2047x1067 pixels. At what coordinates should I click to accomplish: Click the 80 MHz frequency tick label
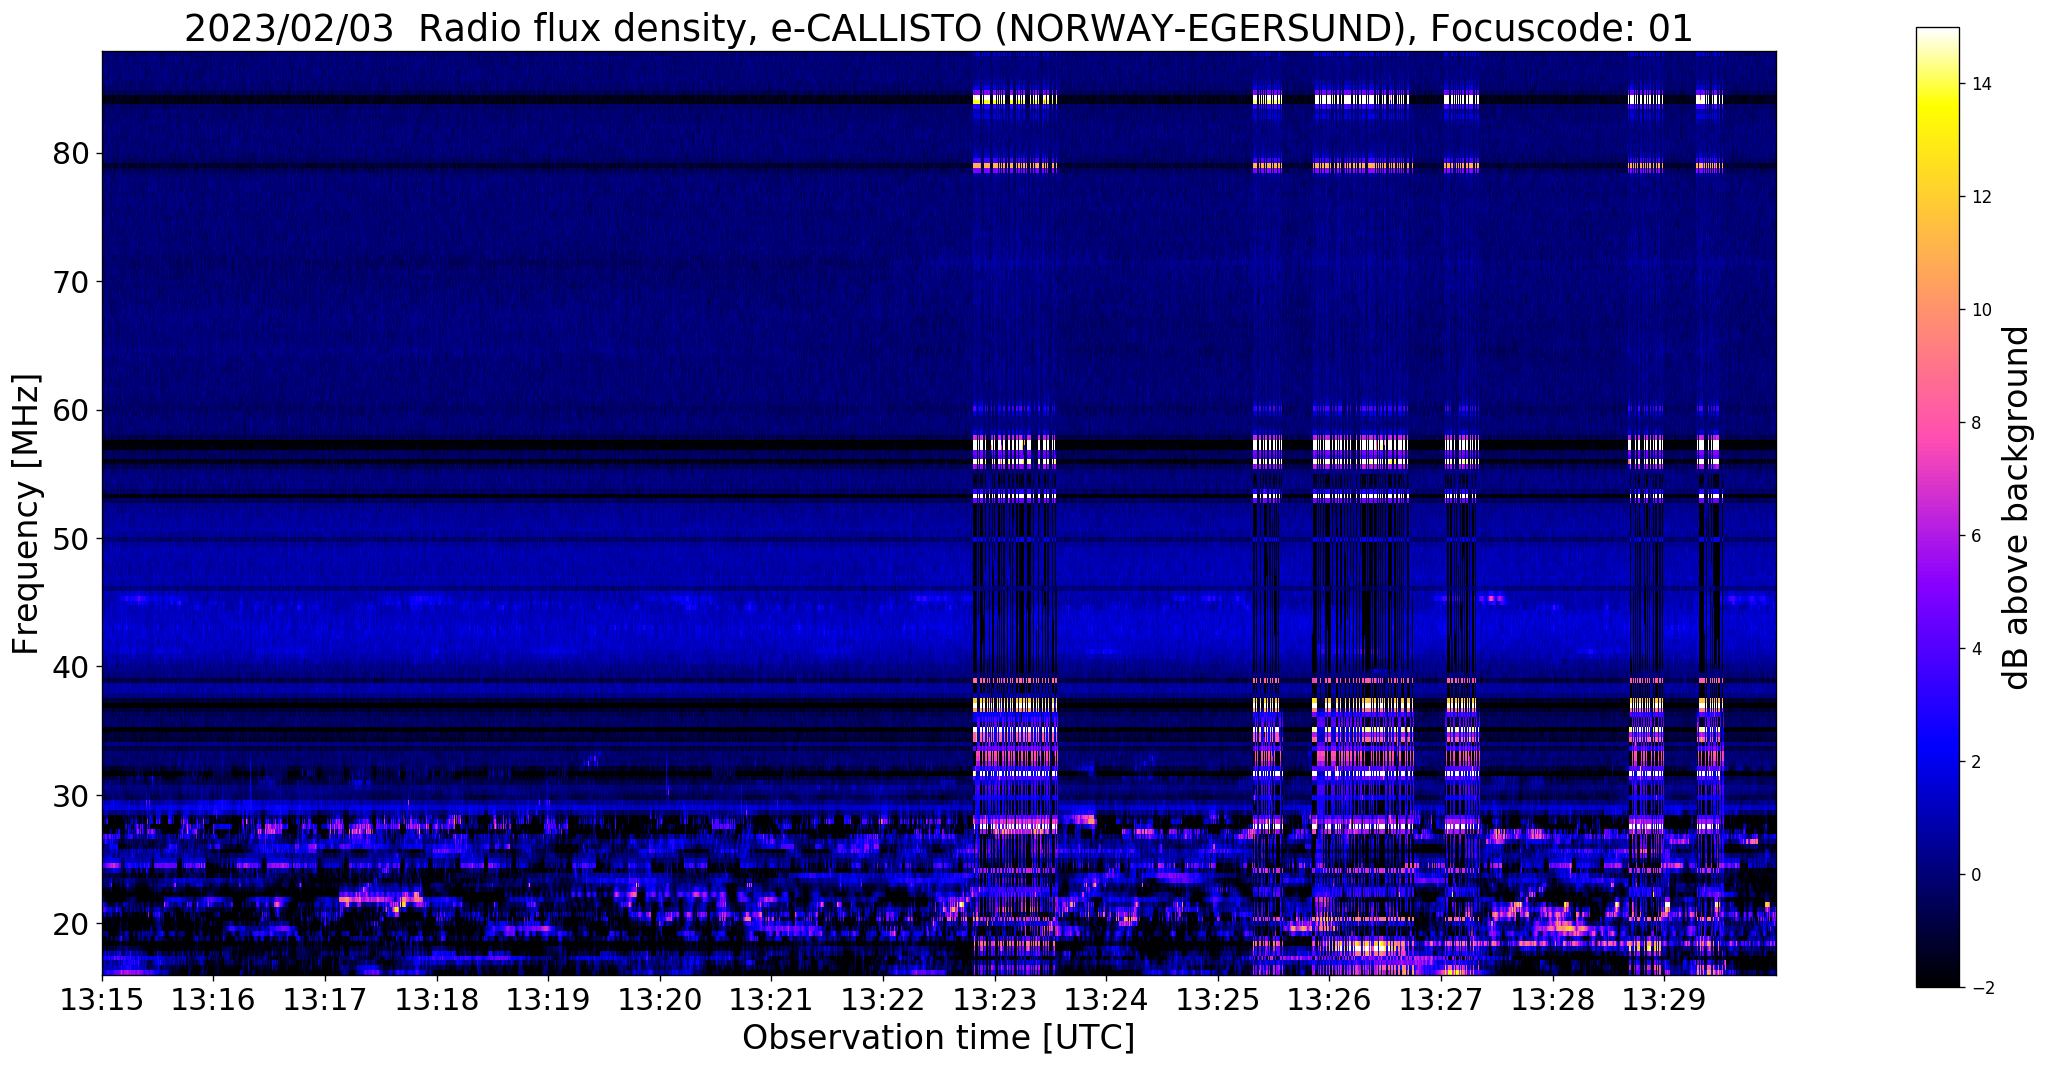click(70, 154)
